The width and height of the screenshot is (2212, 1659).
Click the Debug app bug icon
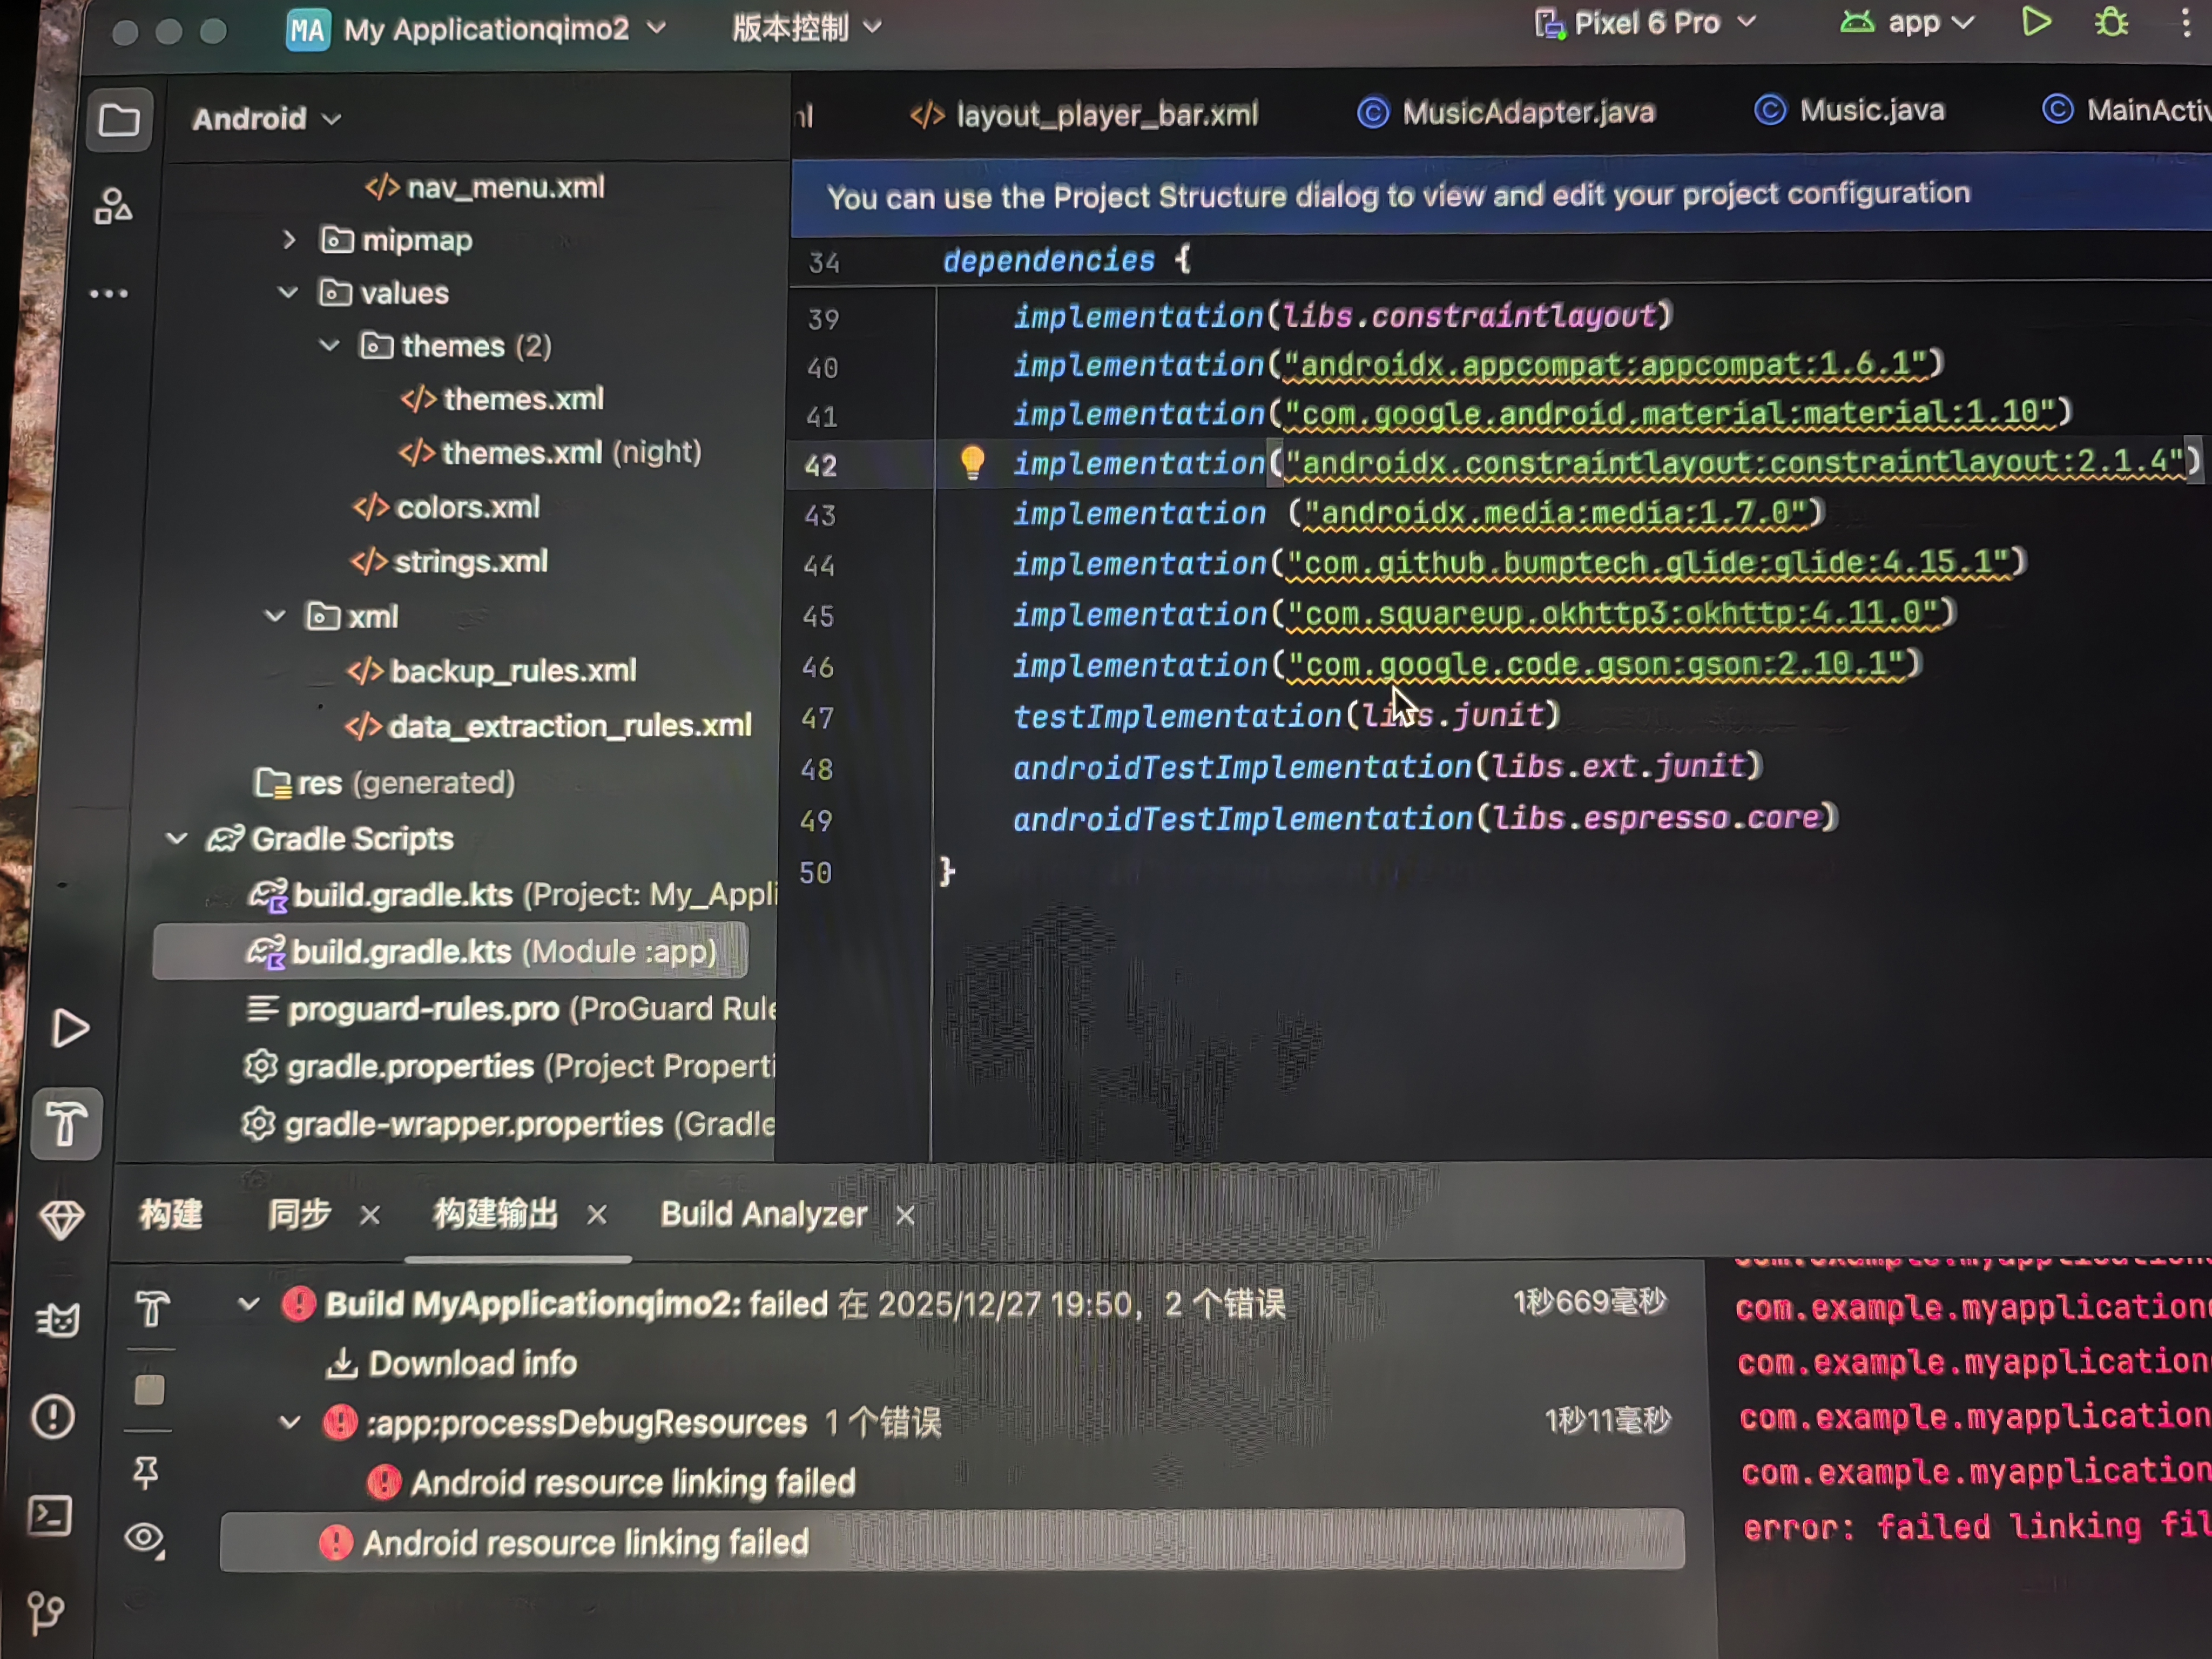[2111, 22]
